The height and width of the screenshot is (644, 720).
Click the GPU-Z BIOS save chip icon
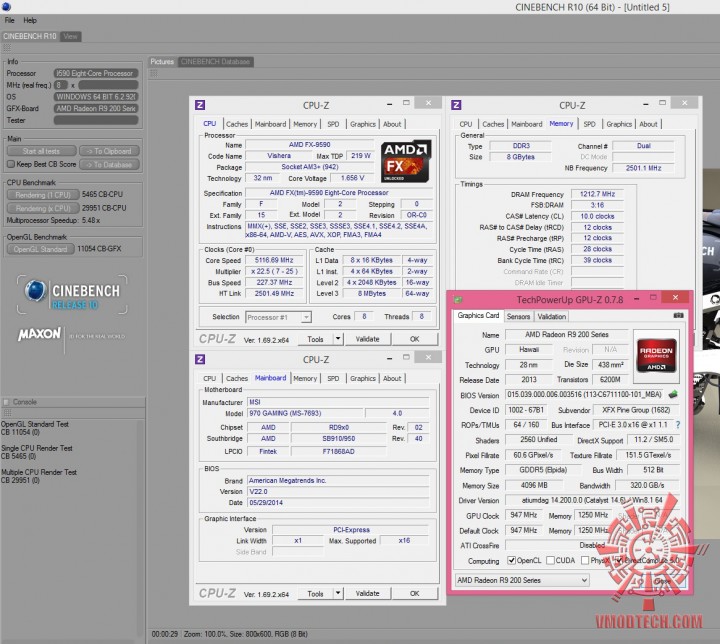(x=673, y=394)
